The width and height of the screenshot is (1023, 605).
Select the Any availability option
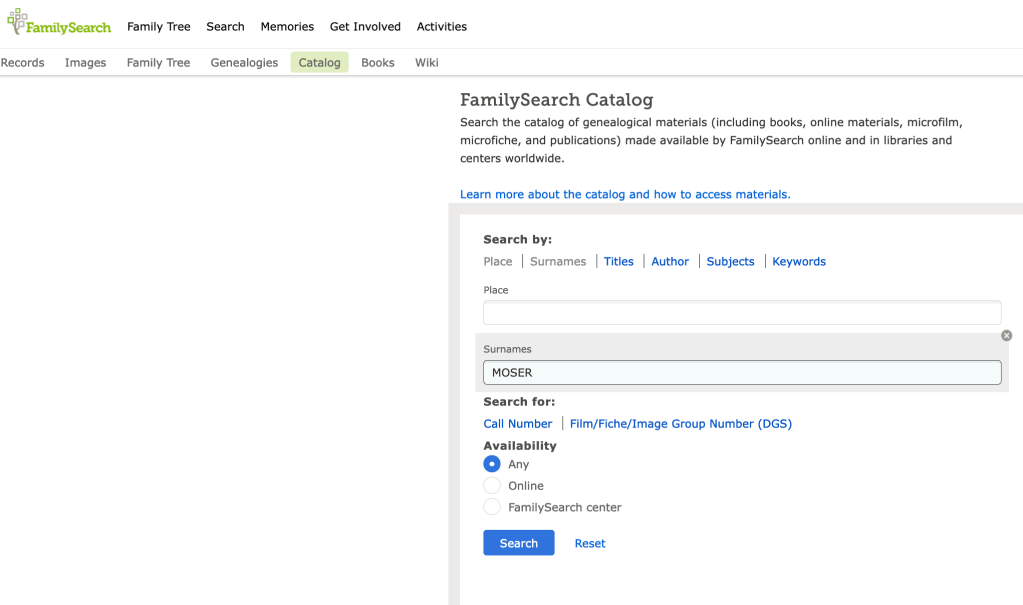point(492,464)
